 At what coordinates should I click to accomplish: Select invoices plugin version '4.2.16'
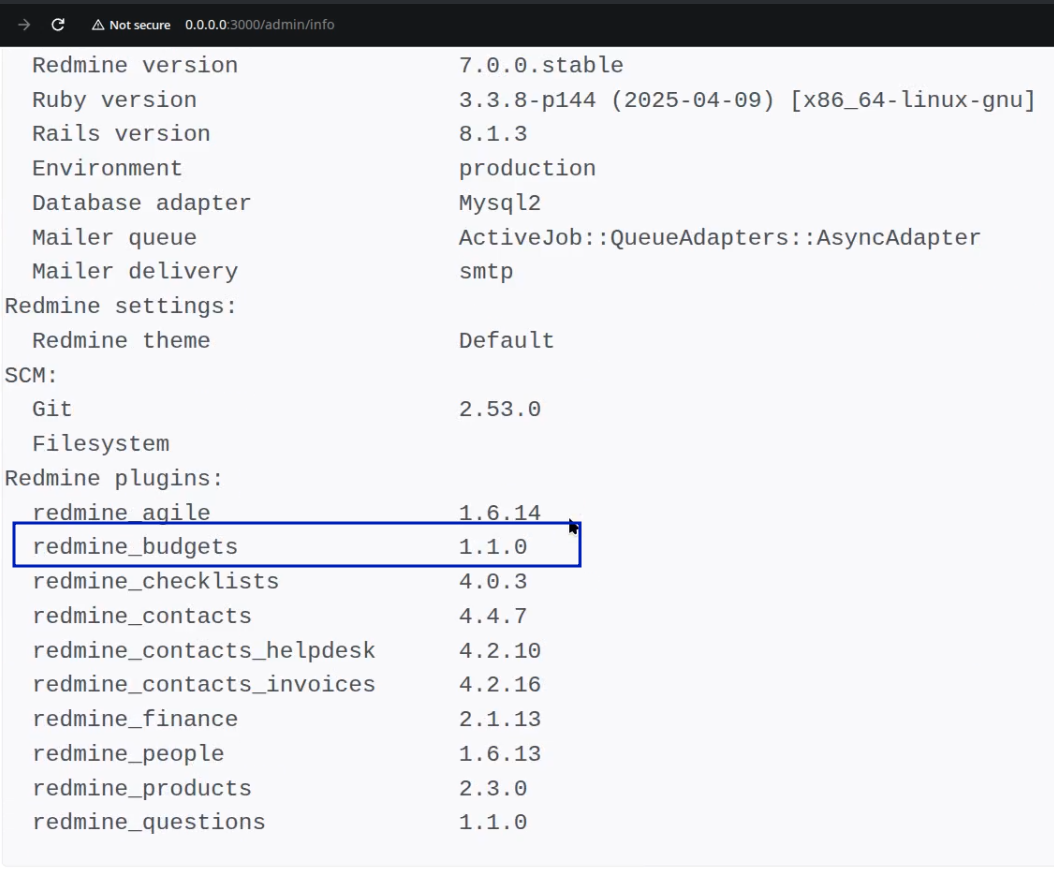(x=500, y=685)
